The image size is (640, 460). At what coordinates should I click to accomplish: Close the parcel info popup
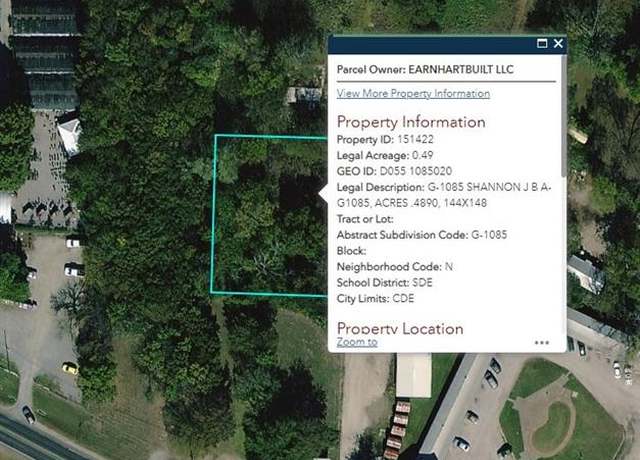click(558, 43)
